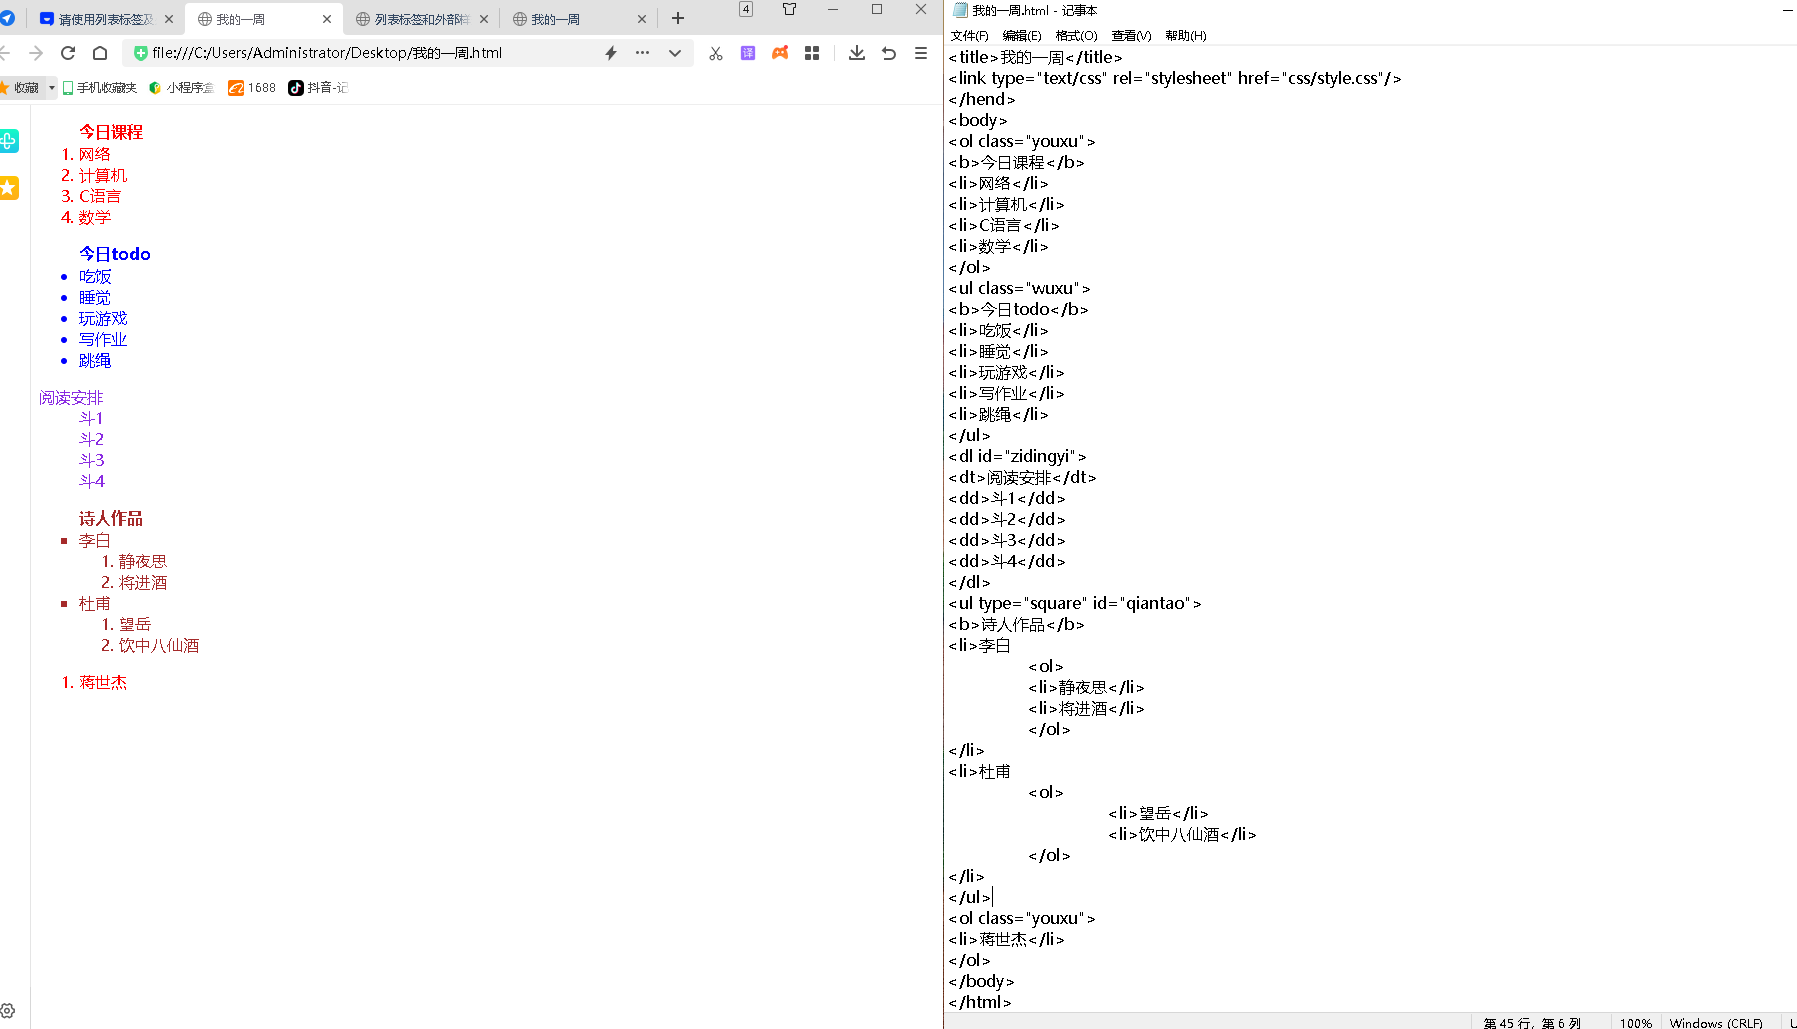
Task: Click the tab count badge showing 4
Action: [x=746, y=9]
